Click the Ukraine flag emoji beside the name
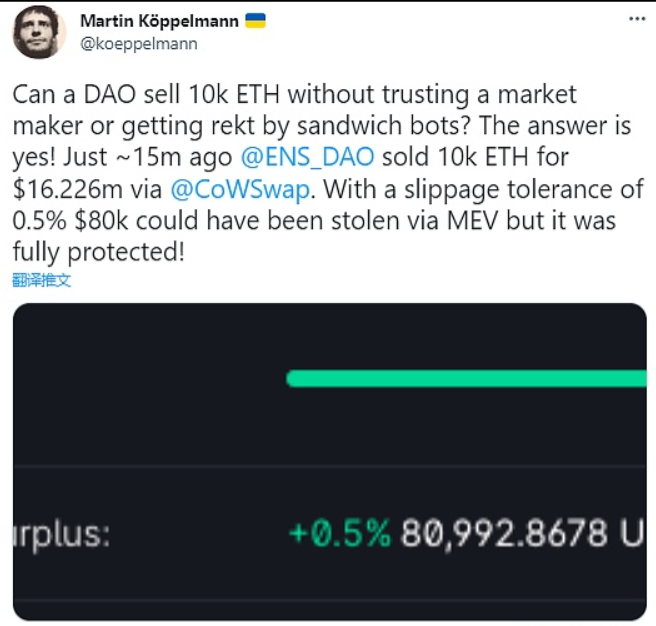The image size is (656, 626). coord(256,21)
